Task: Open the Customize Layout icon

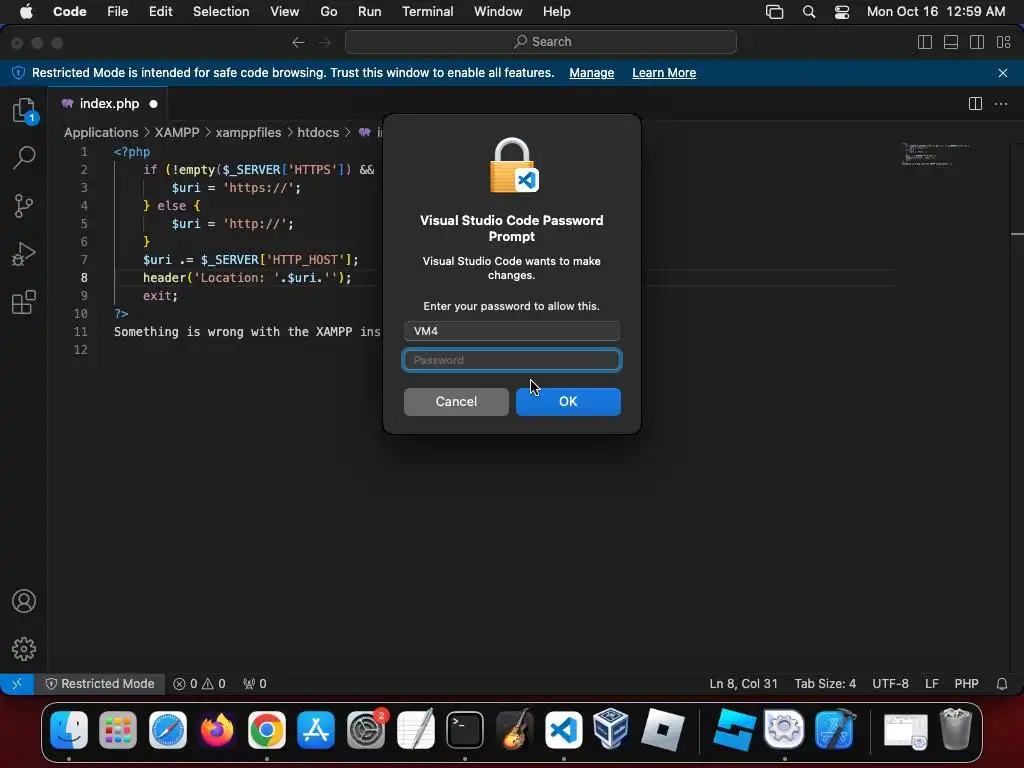Action: (x=1003, y=42)
